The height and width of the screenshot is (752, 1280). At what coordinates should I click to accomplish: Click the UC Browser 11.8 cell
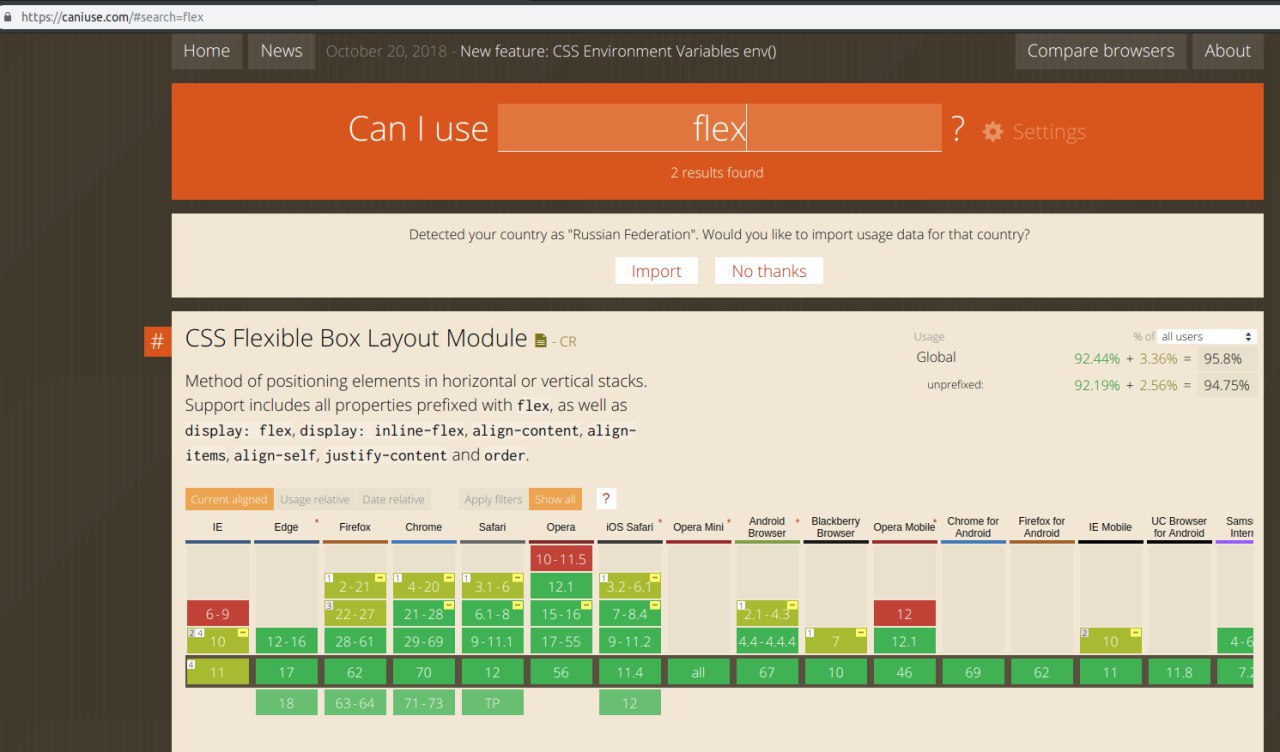pos(1179,672)
